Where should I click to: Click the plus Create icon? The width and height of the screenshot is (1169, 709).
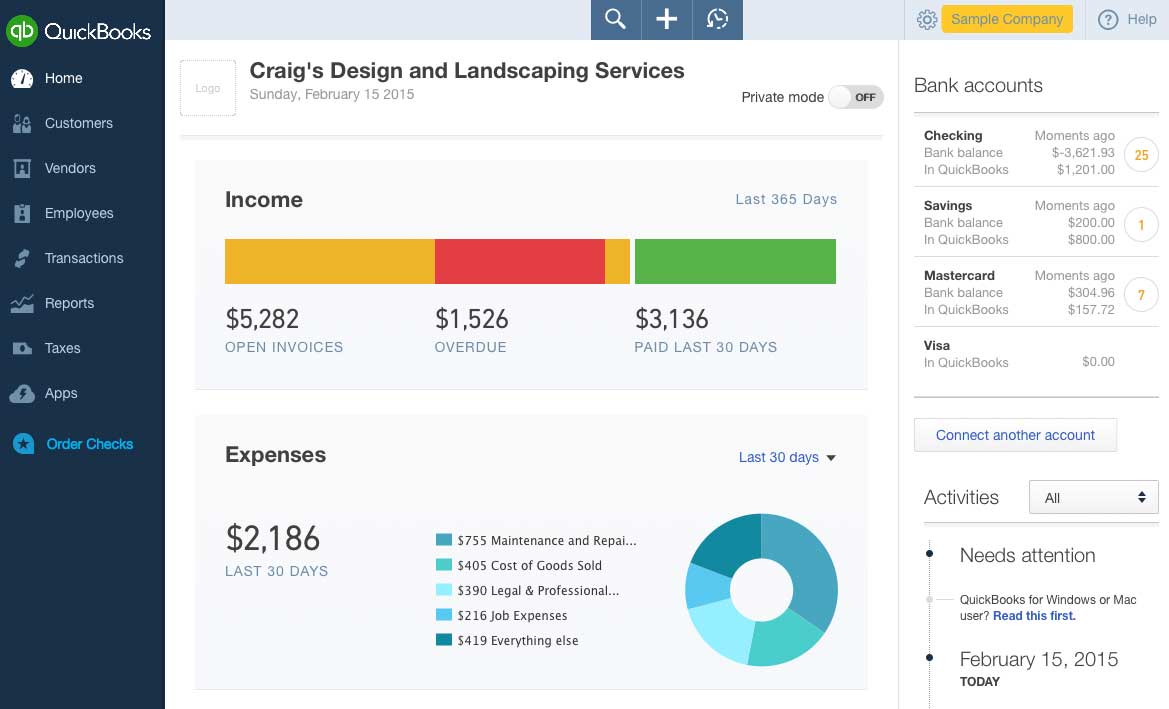(x=667, y=19)
